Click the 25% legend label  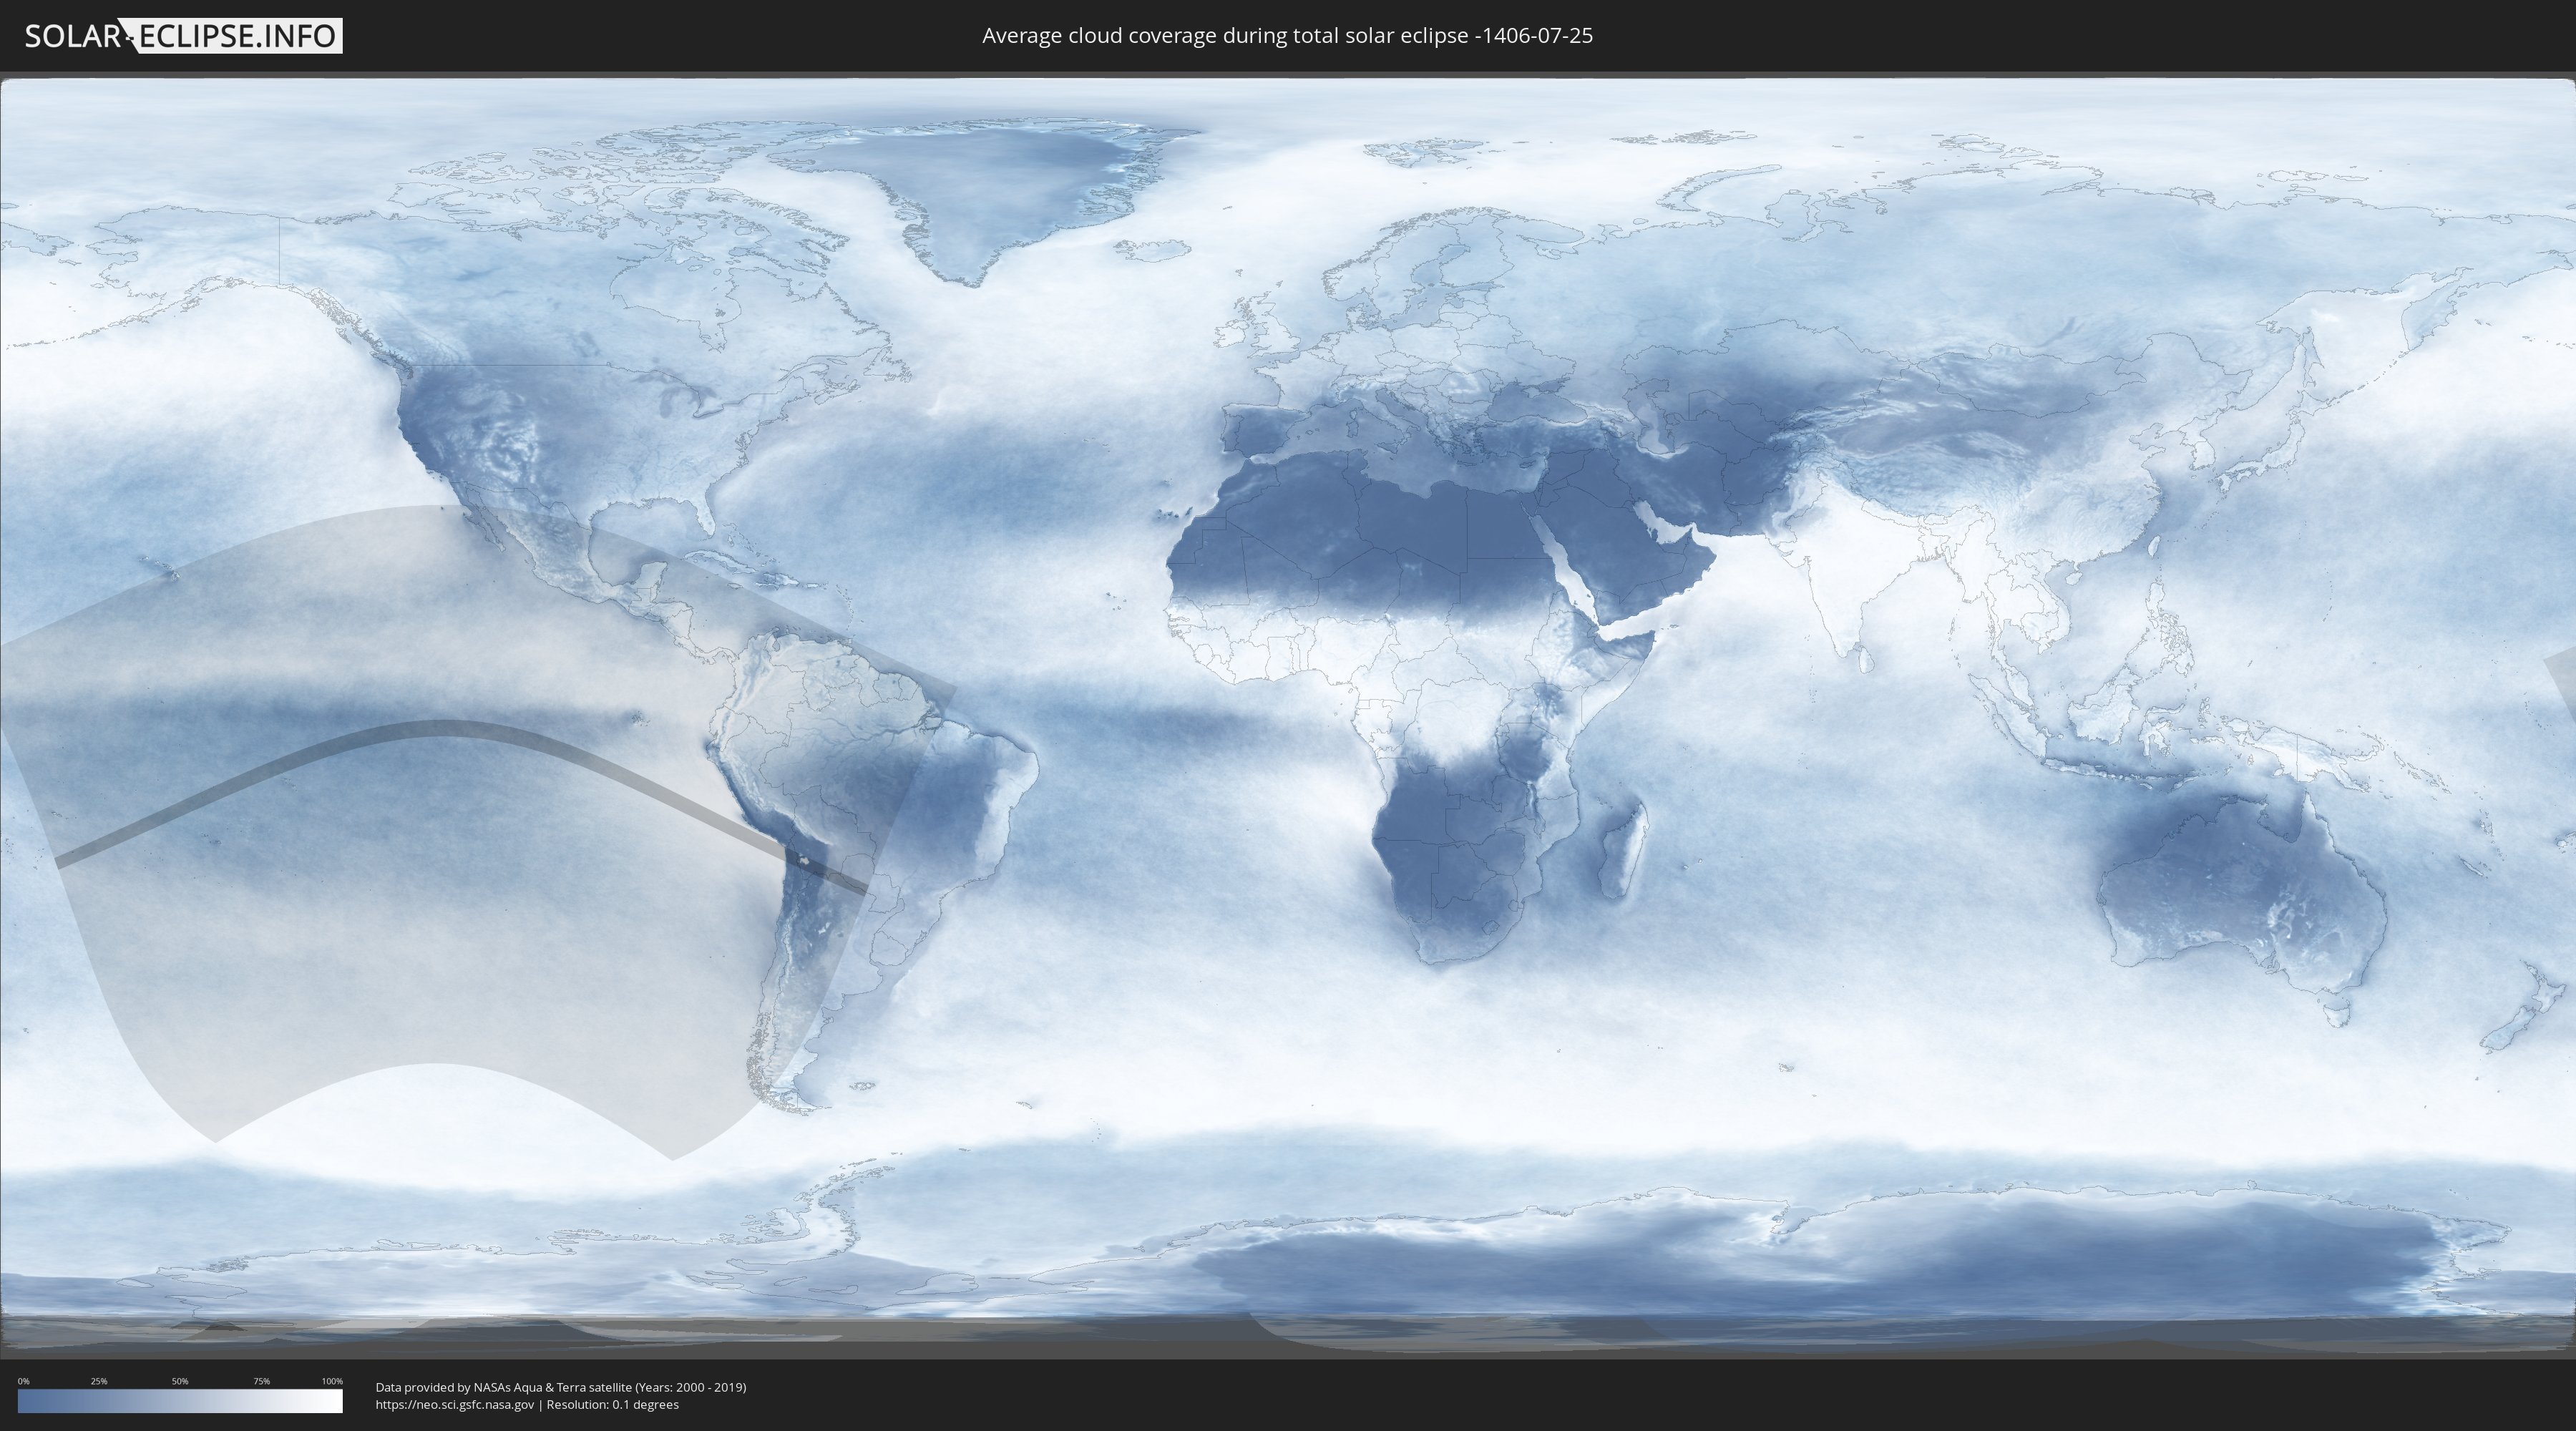(99, 1381)
